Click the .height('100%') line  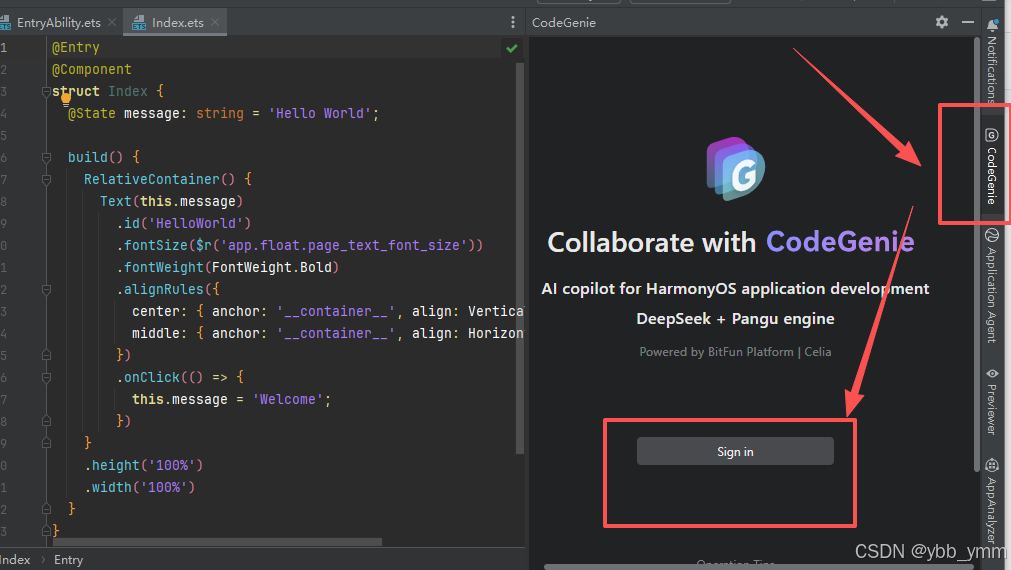(144, 465)
